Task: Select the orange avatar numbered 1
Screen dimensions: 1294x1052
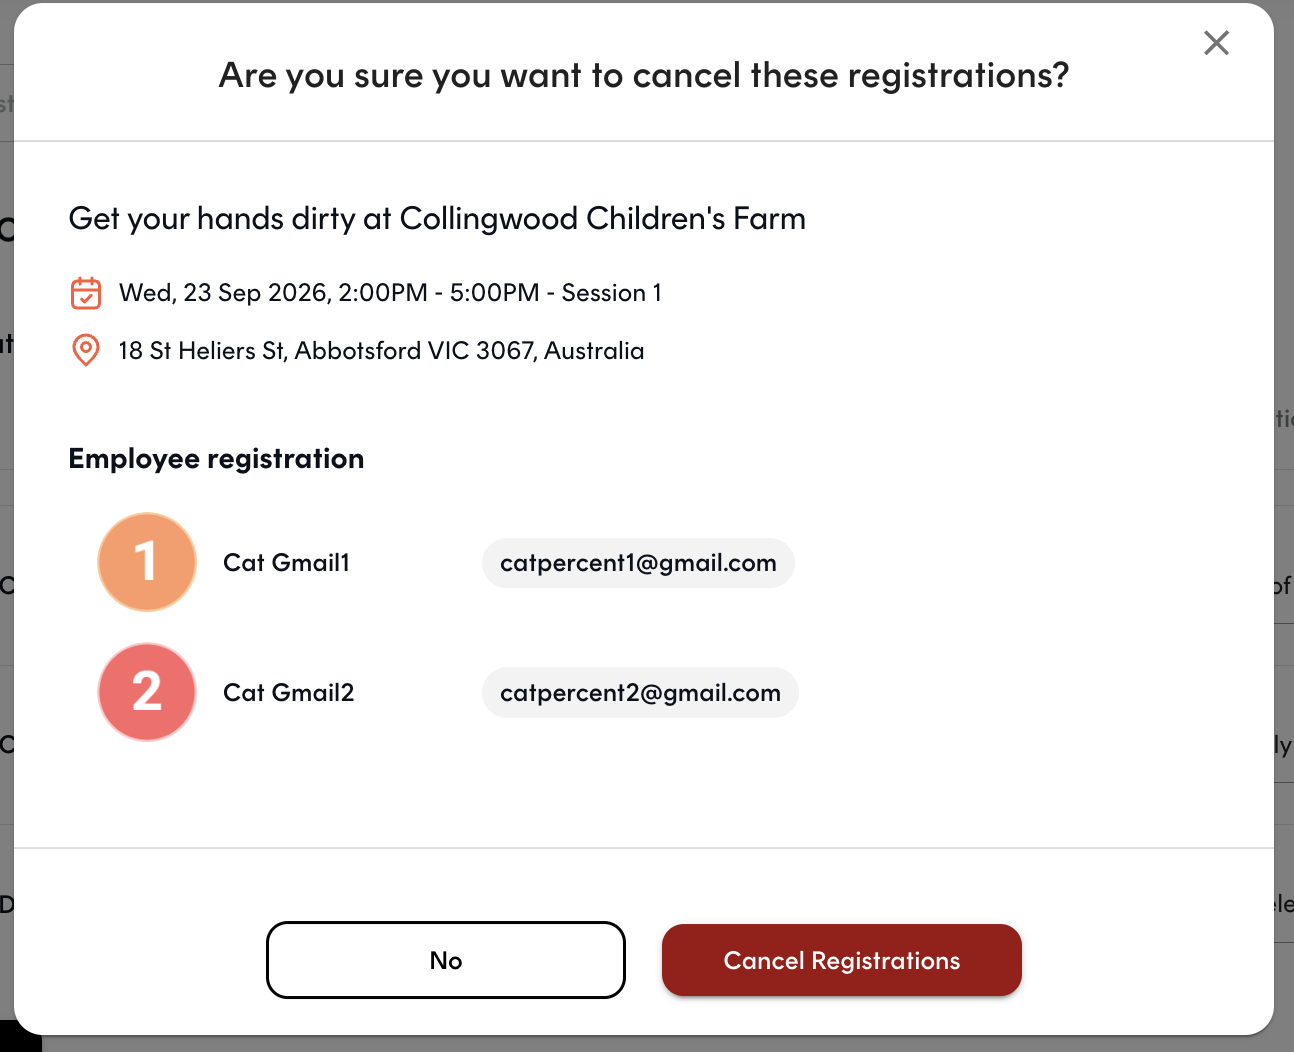Action: click(147, 562)
